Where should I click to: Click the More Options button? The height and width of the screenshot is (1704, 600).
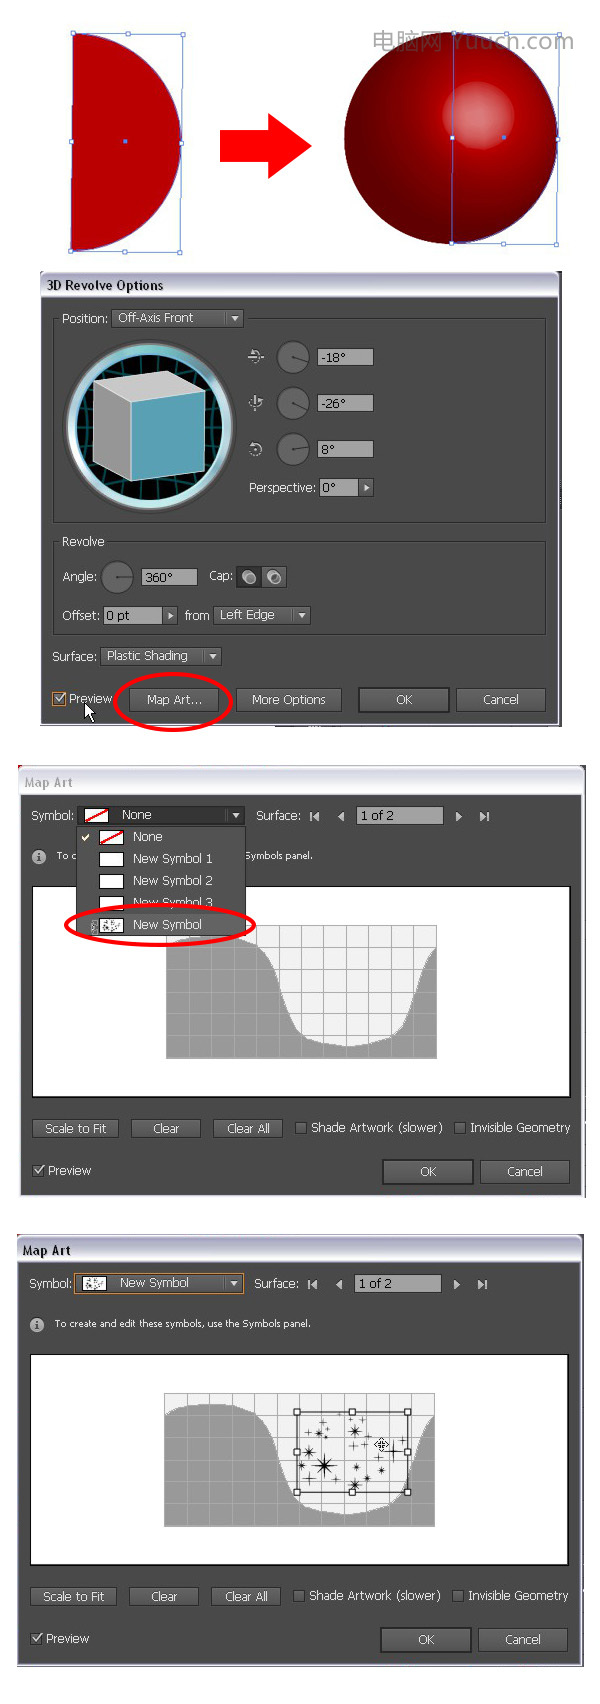pos(289,700)
